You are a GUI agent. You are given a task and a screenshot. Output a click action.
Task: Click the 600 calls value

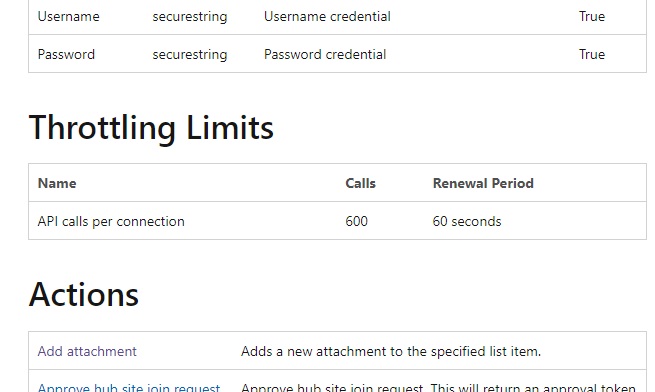pyautogui.click(x=356, y=221)
